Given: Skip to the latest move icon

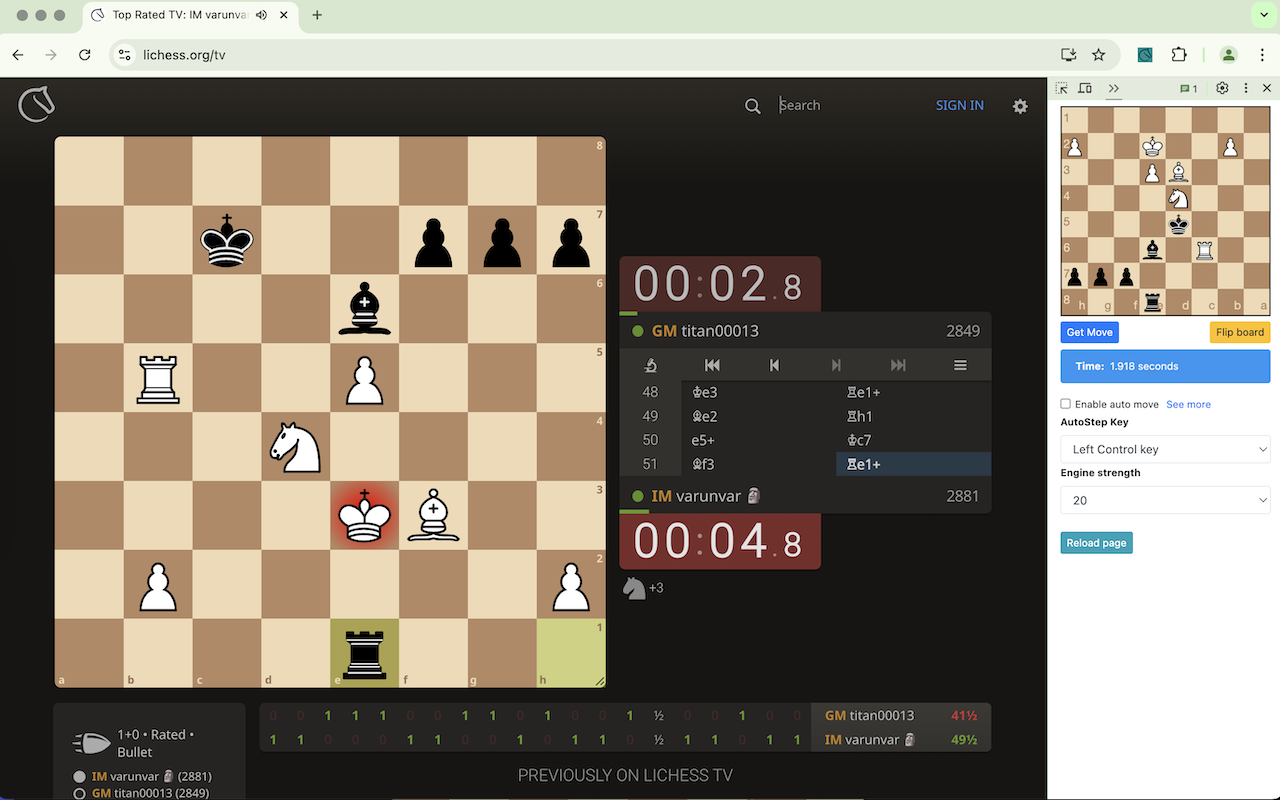Looking at the screenshot, I should [x=898, y=365].
